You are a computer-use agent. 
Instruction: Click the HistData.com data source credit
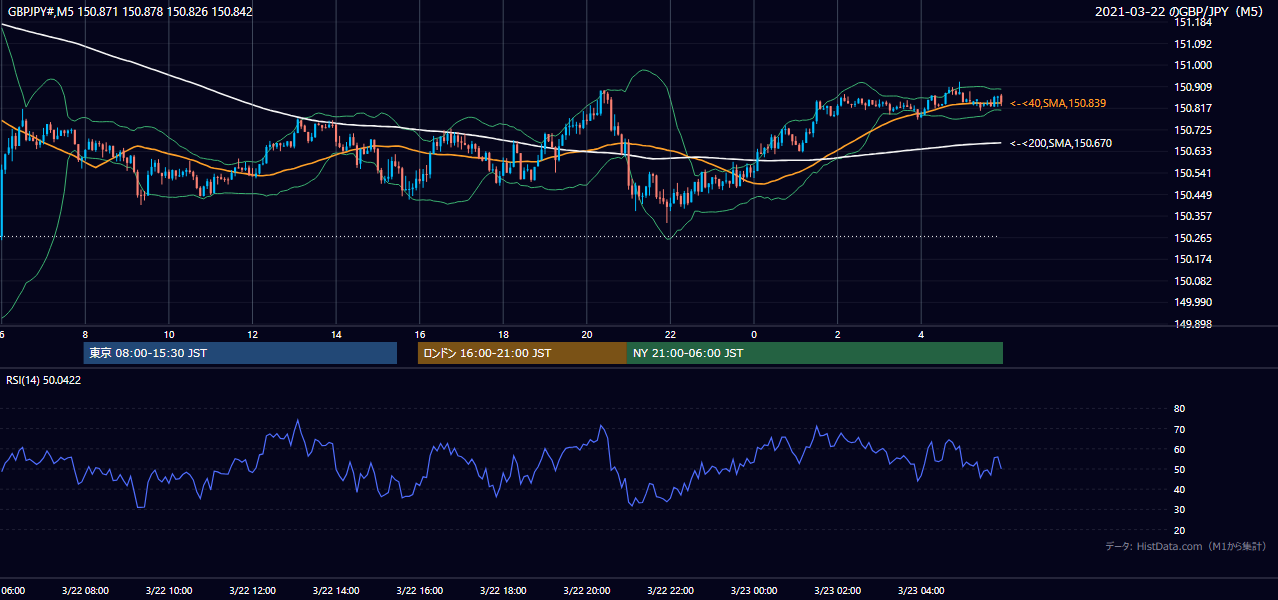click(x=1186, y=546)
